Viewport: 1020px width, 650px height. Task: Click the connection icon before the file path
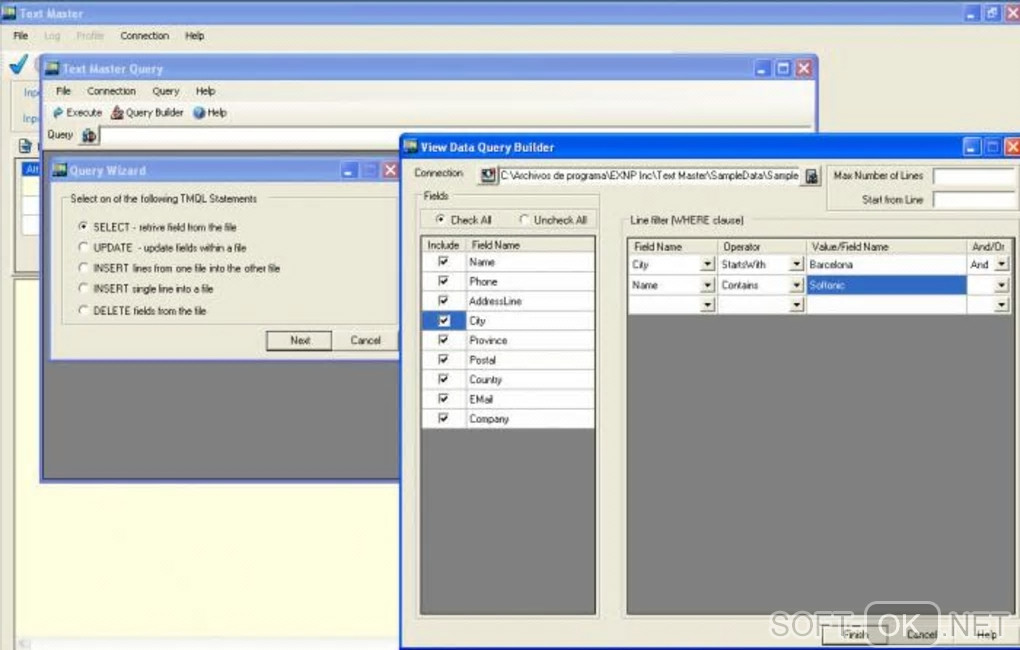pyautogui.click(x=488, y=176)
